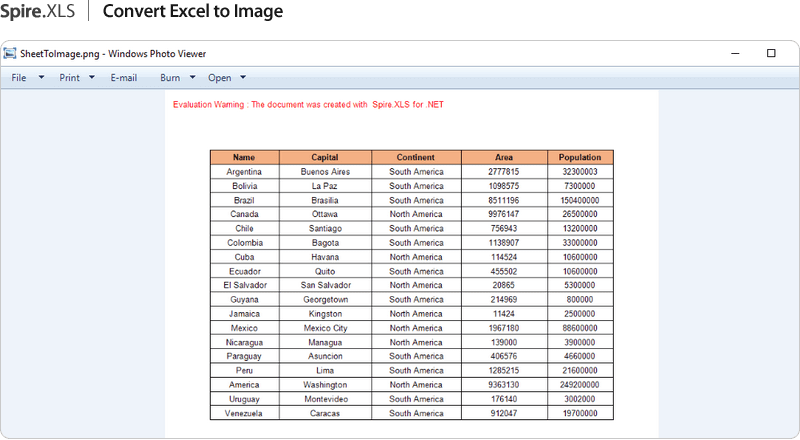
Task: Click the Argentina cell in the table
Action: tap(244, 172)
